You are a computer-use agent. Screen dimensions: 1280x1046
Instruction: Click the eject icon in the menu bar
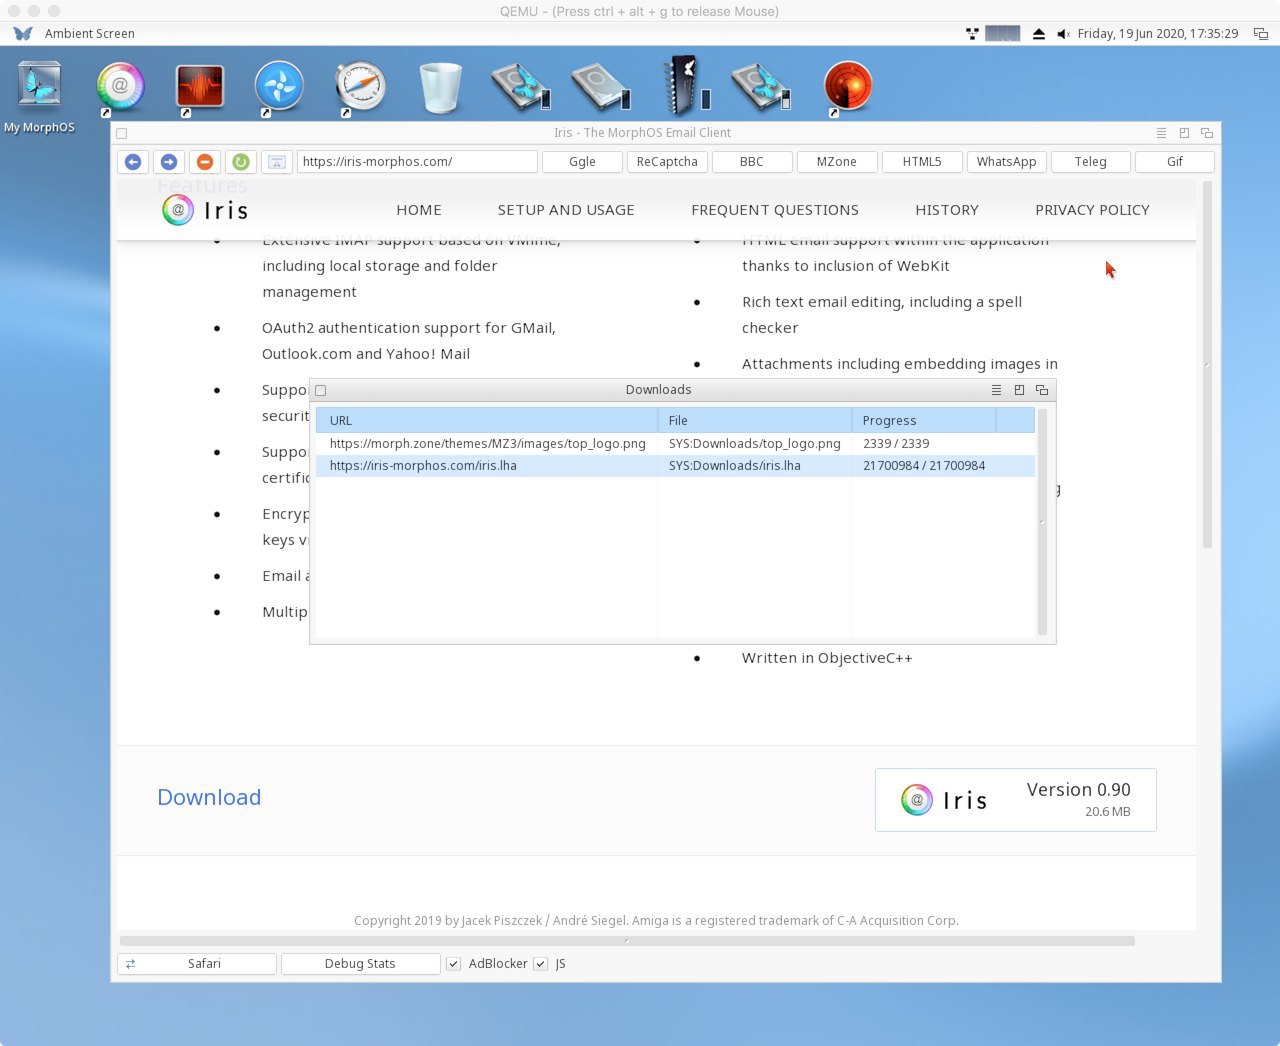click(x=1039, y=34)
